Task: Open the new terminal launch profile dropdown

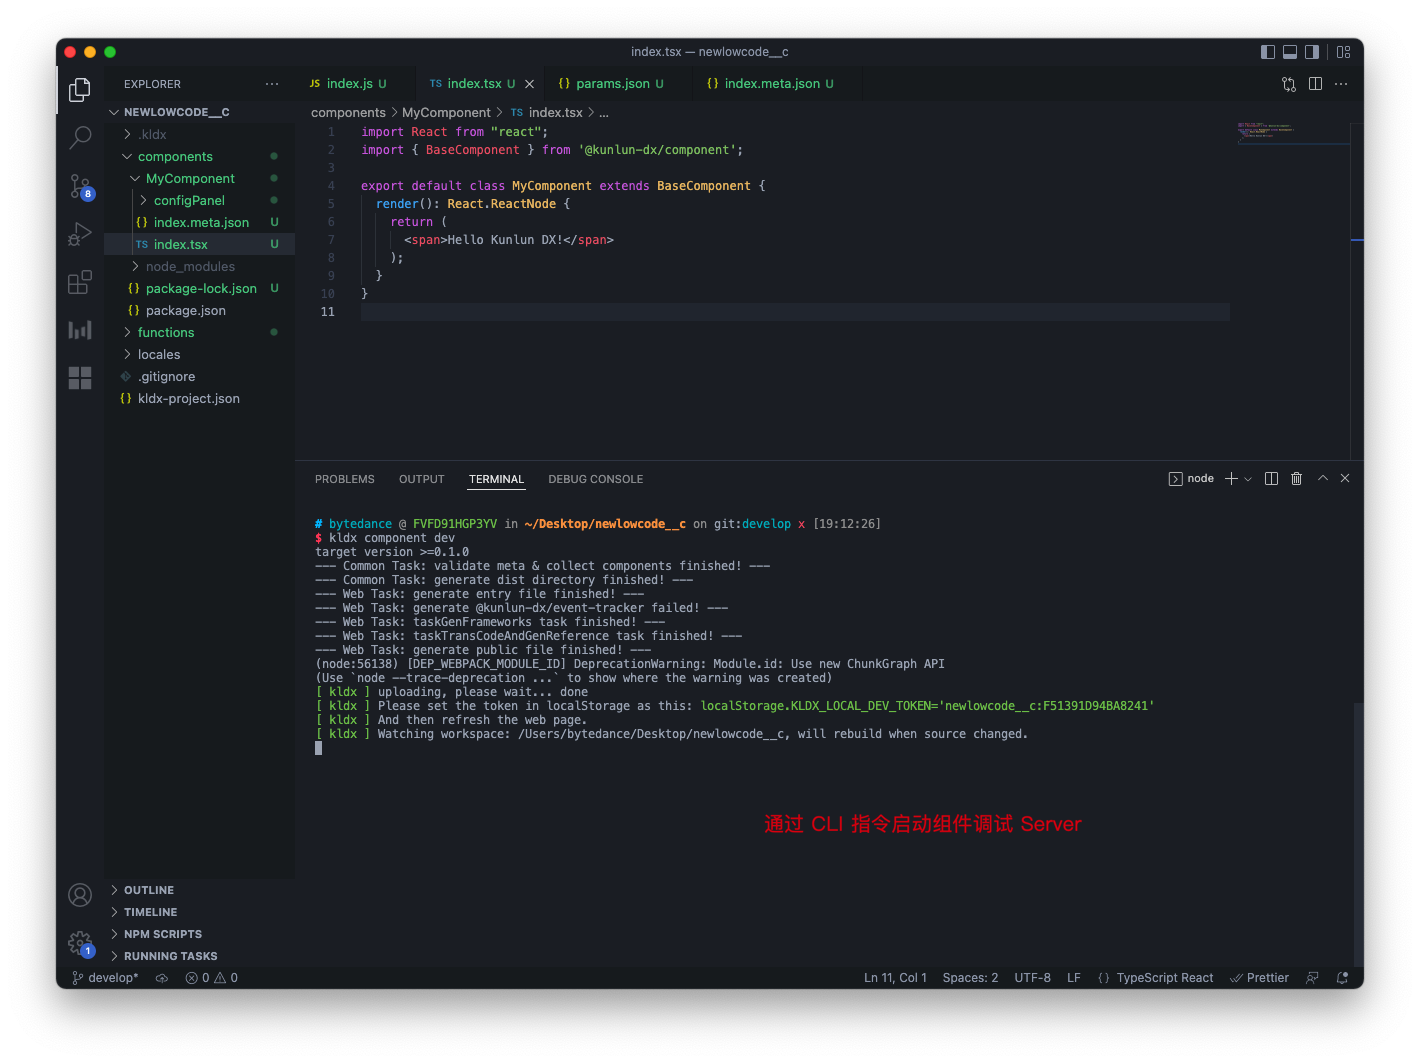Action: point(1248,479)
